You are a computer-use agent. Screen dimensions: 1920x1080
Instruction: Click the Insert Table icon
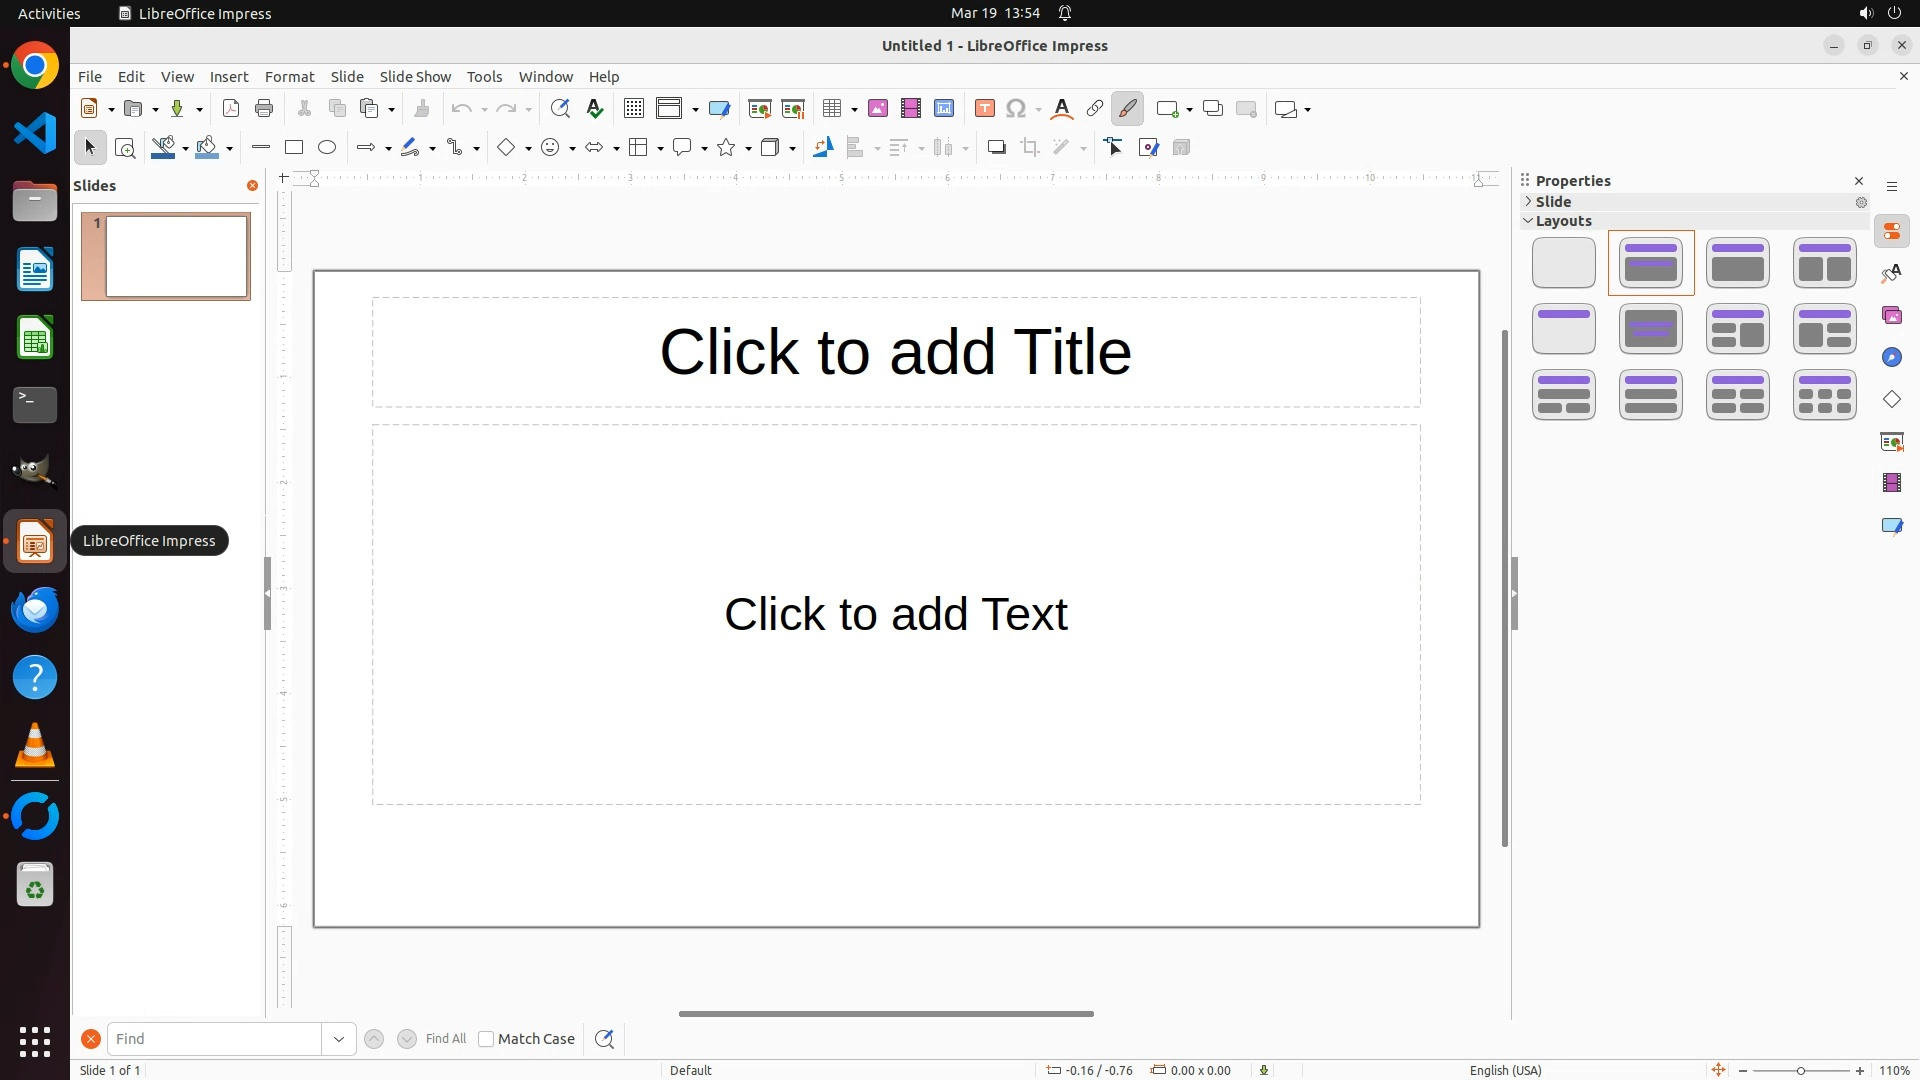click(832, 109)
